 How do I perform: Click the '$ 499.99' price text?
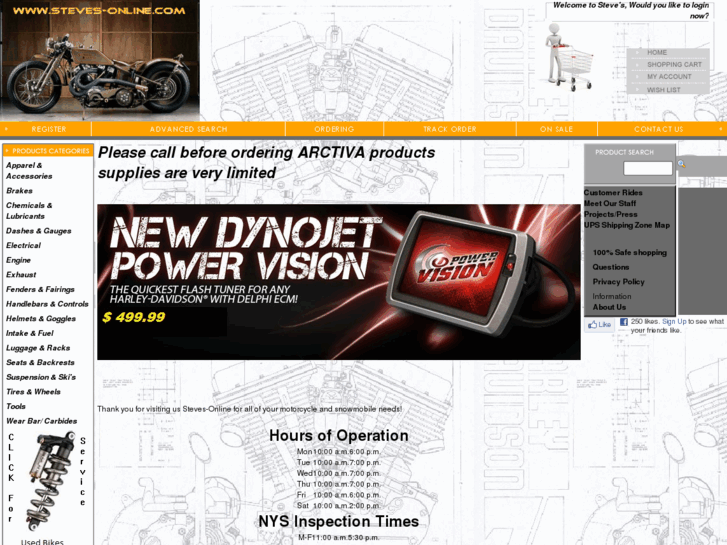134,317
